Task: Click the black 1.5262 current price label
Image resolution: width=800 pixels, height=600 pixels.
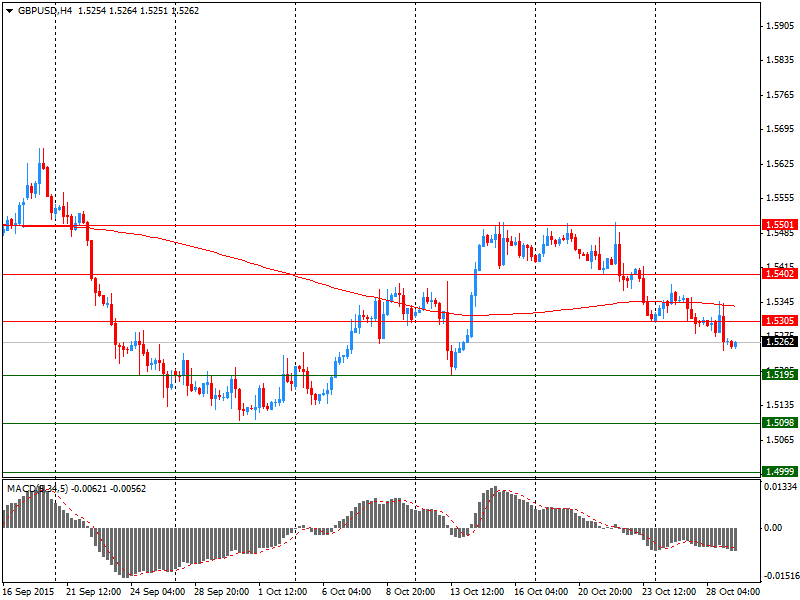Action: click(x=780, y=342)
